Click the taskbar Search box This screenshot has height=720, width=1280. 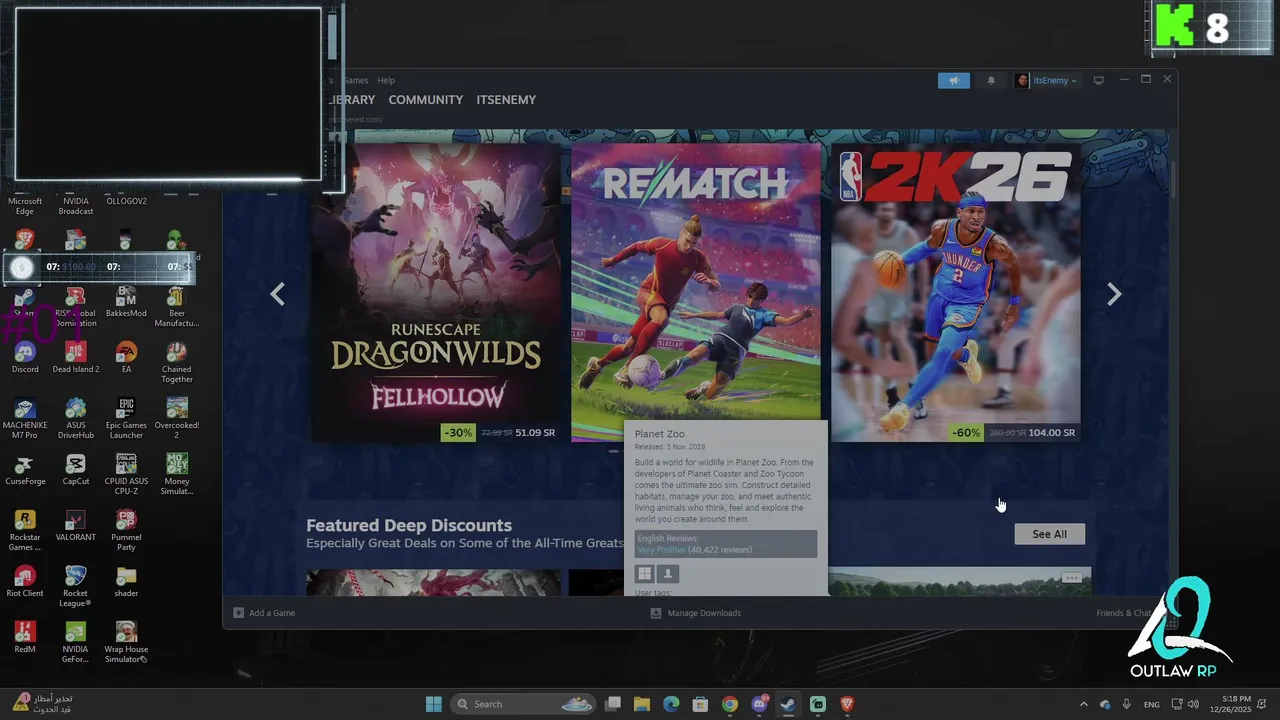coord(525,704)
